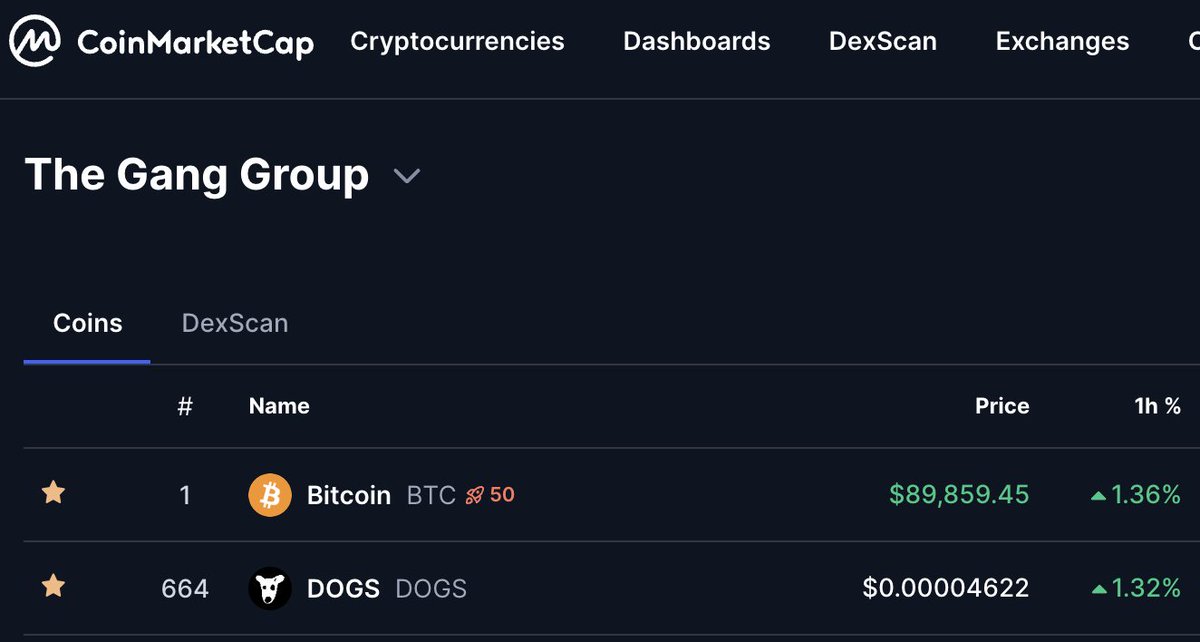Switch to the Coins tab
1200x642 pixels.
point(87,324)
